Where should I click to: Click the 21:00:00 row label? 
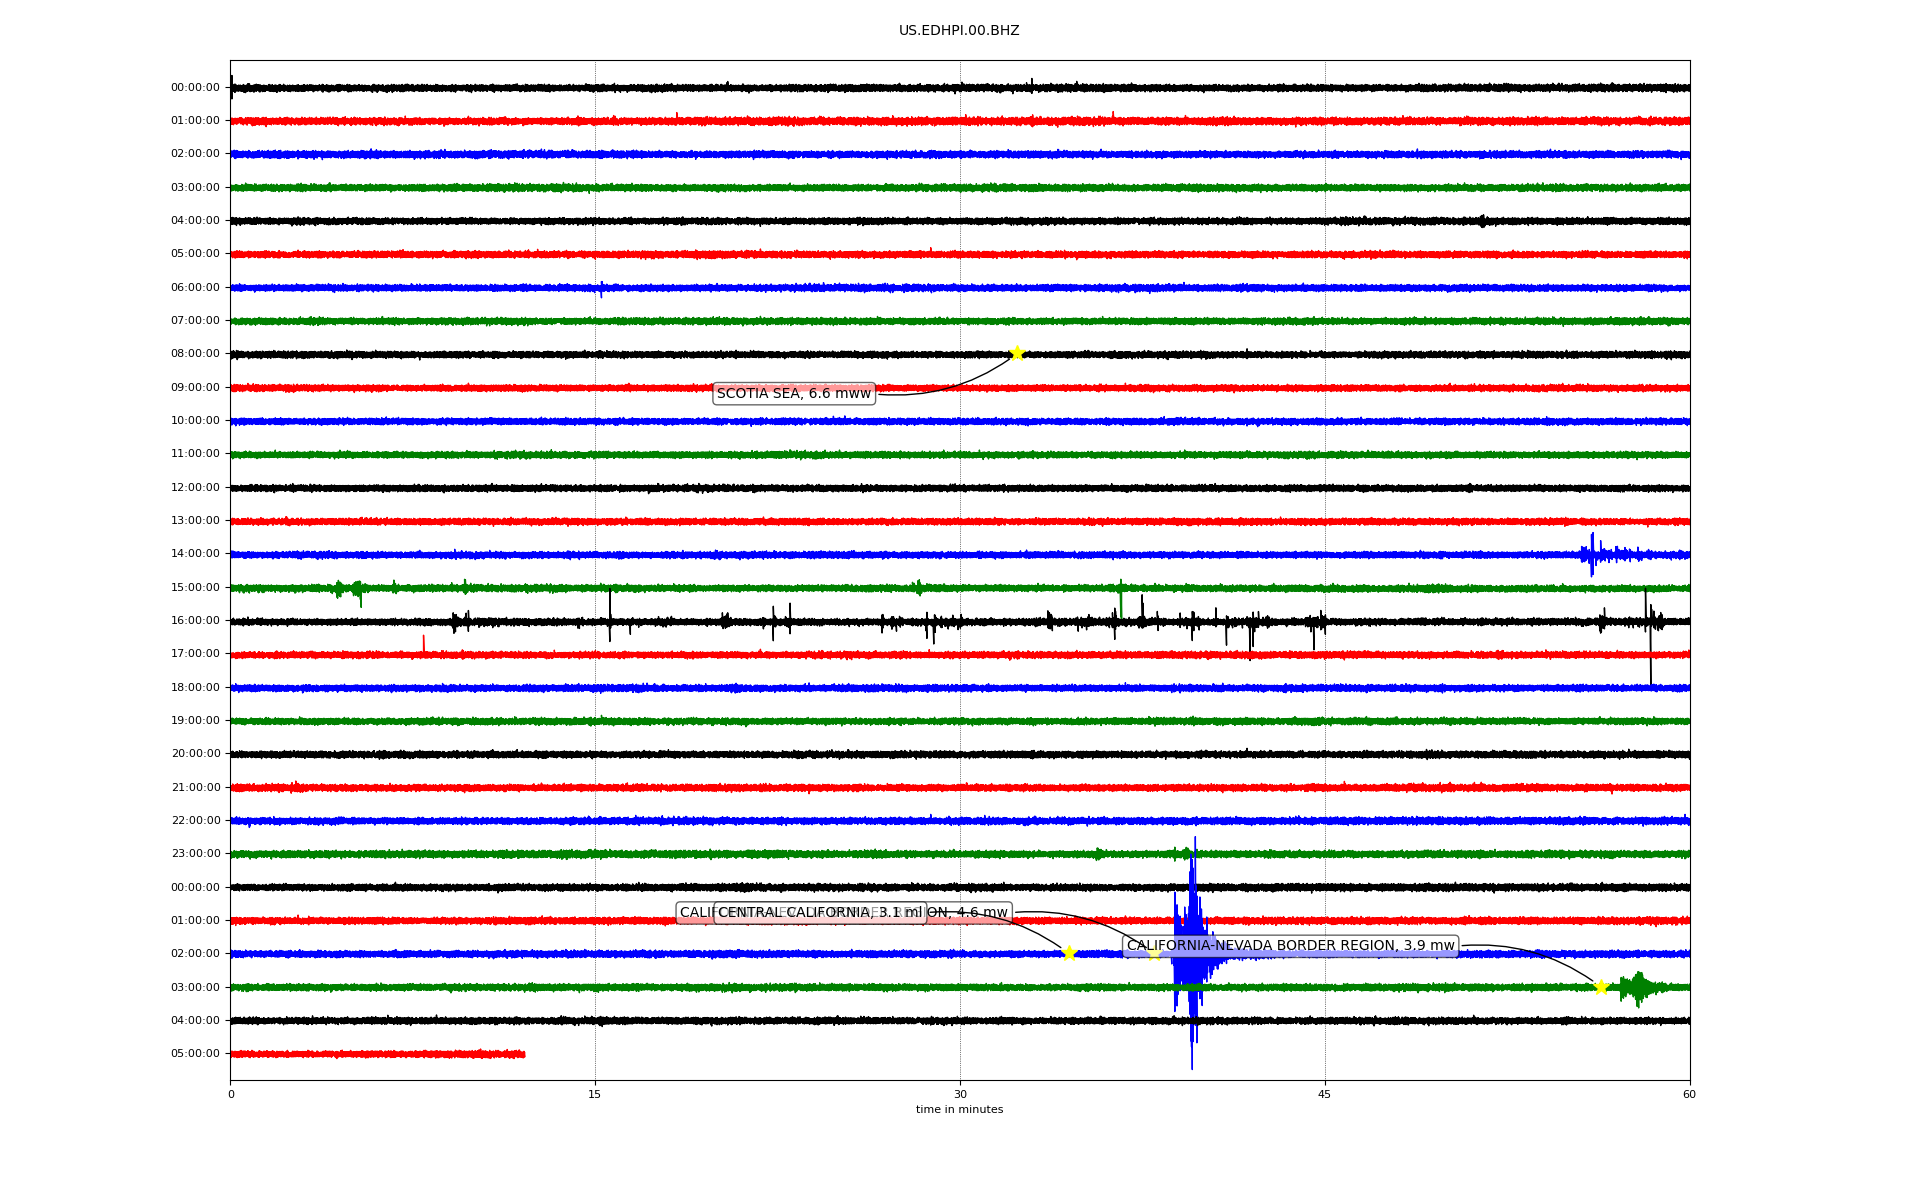point(195,788)
